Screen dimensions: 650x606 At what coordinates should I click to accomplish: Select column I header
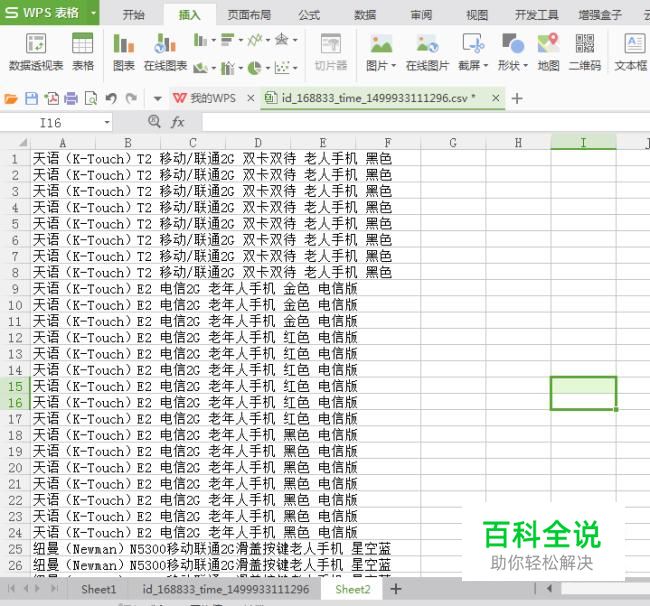(x=583, y=143)
